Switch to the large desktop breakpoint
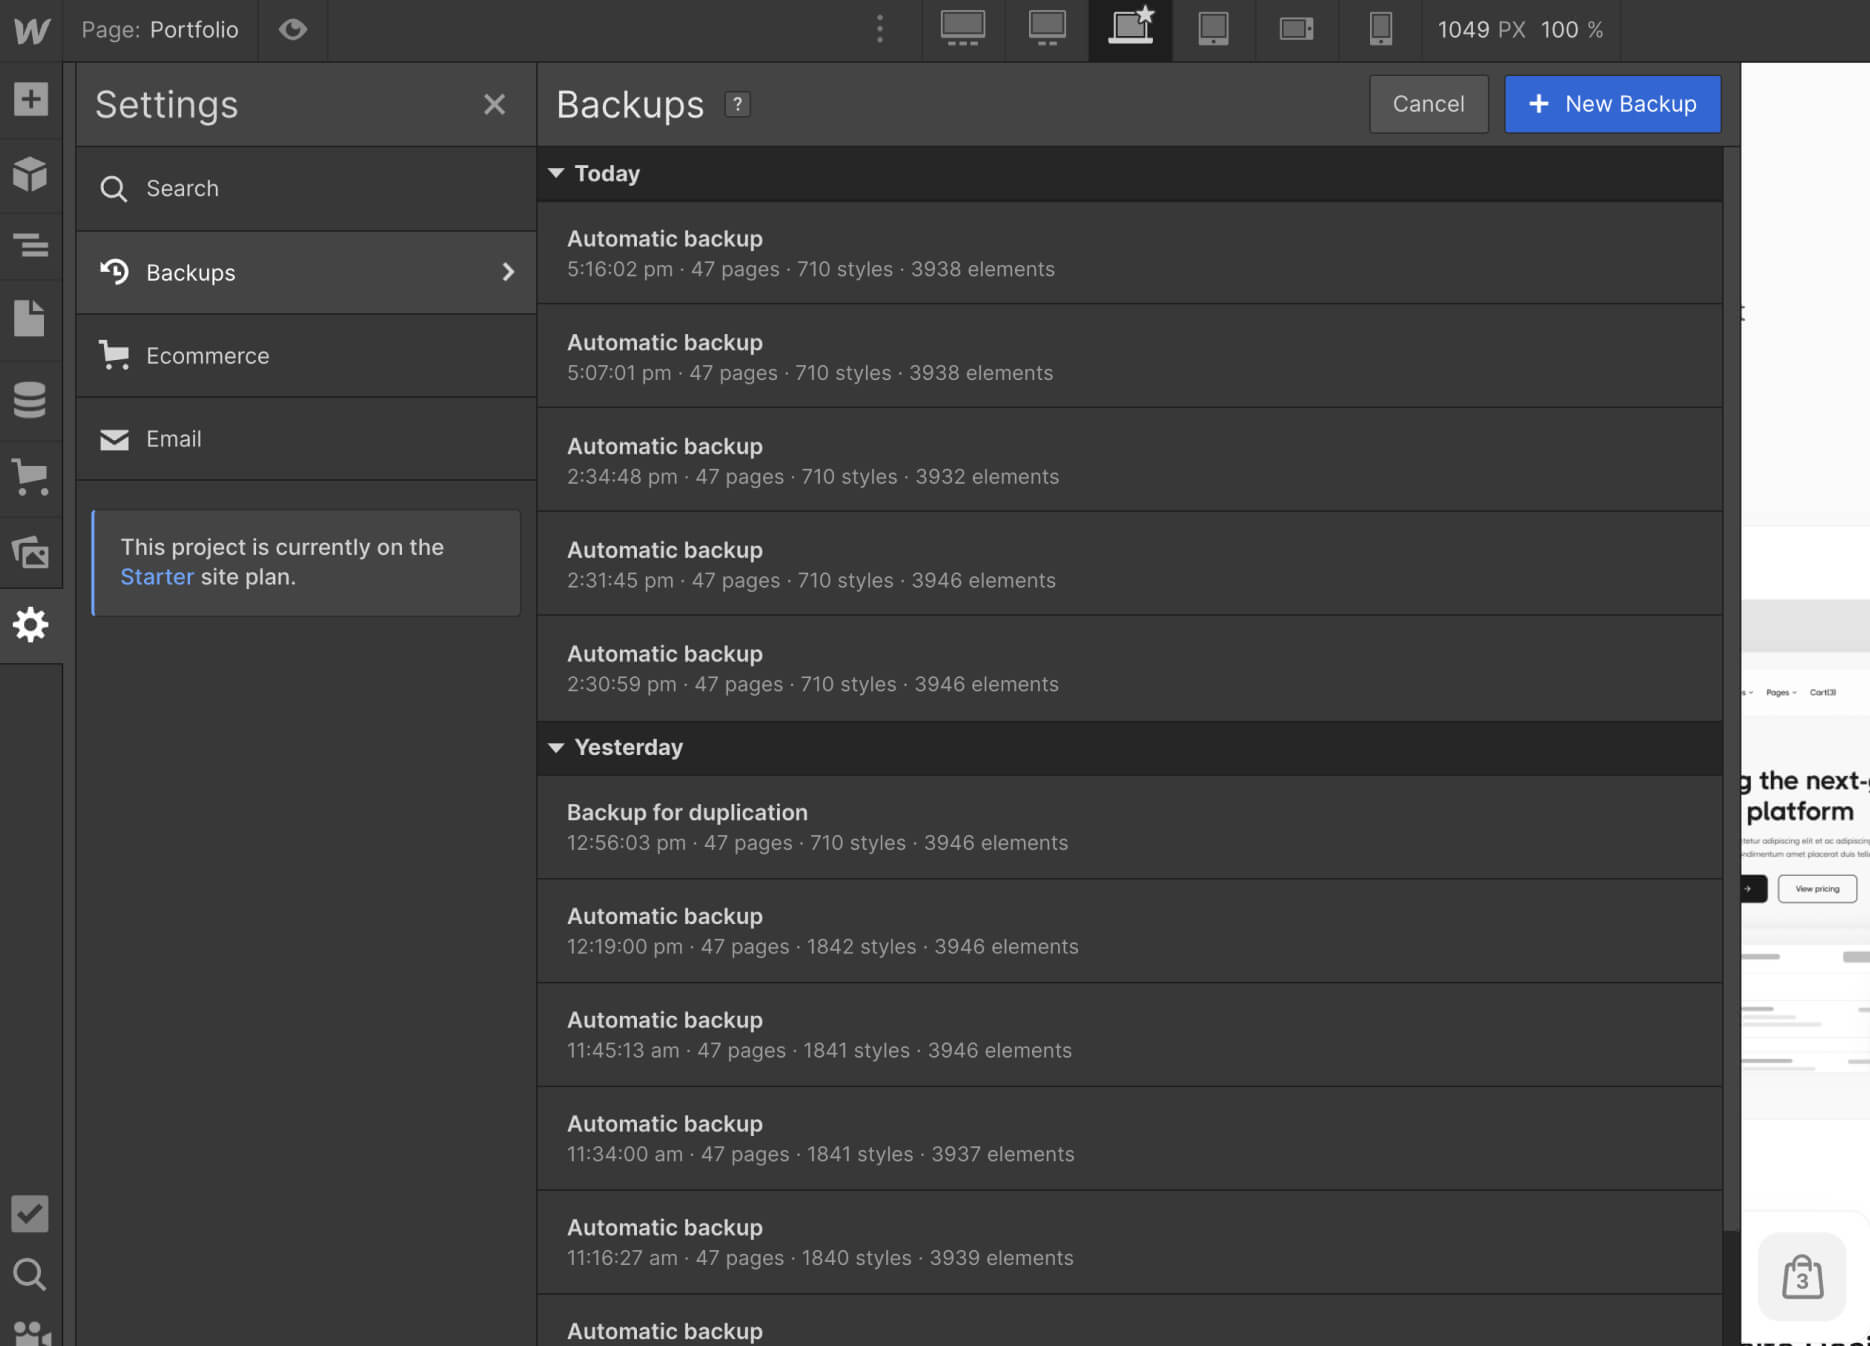 point(963,30)
